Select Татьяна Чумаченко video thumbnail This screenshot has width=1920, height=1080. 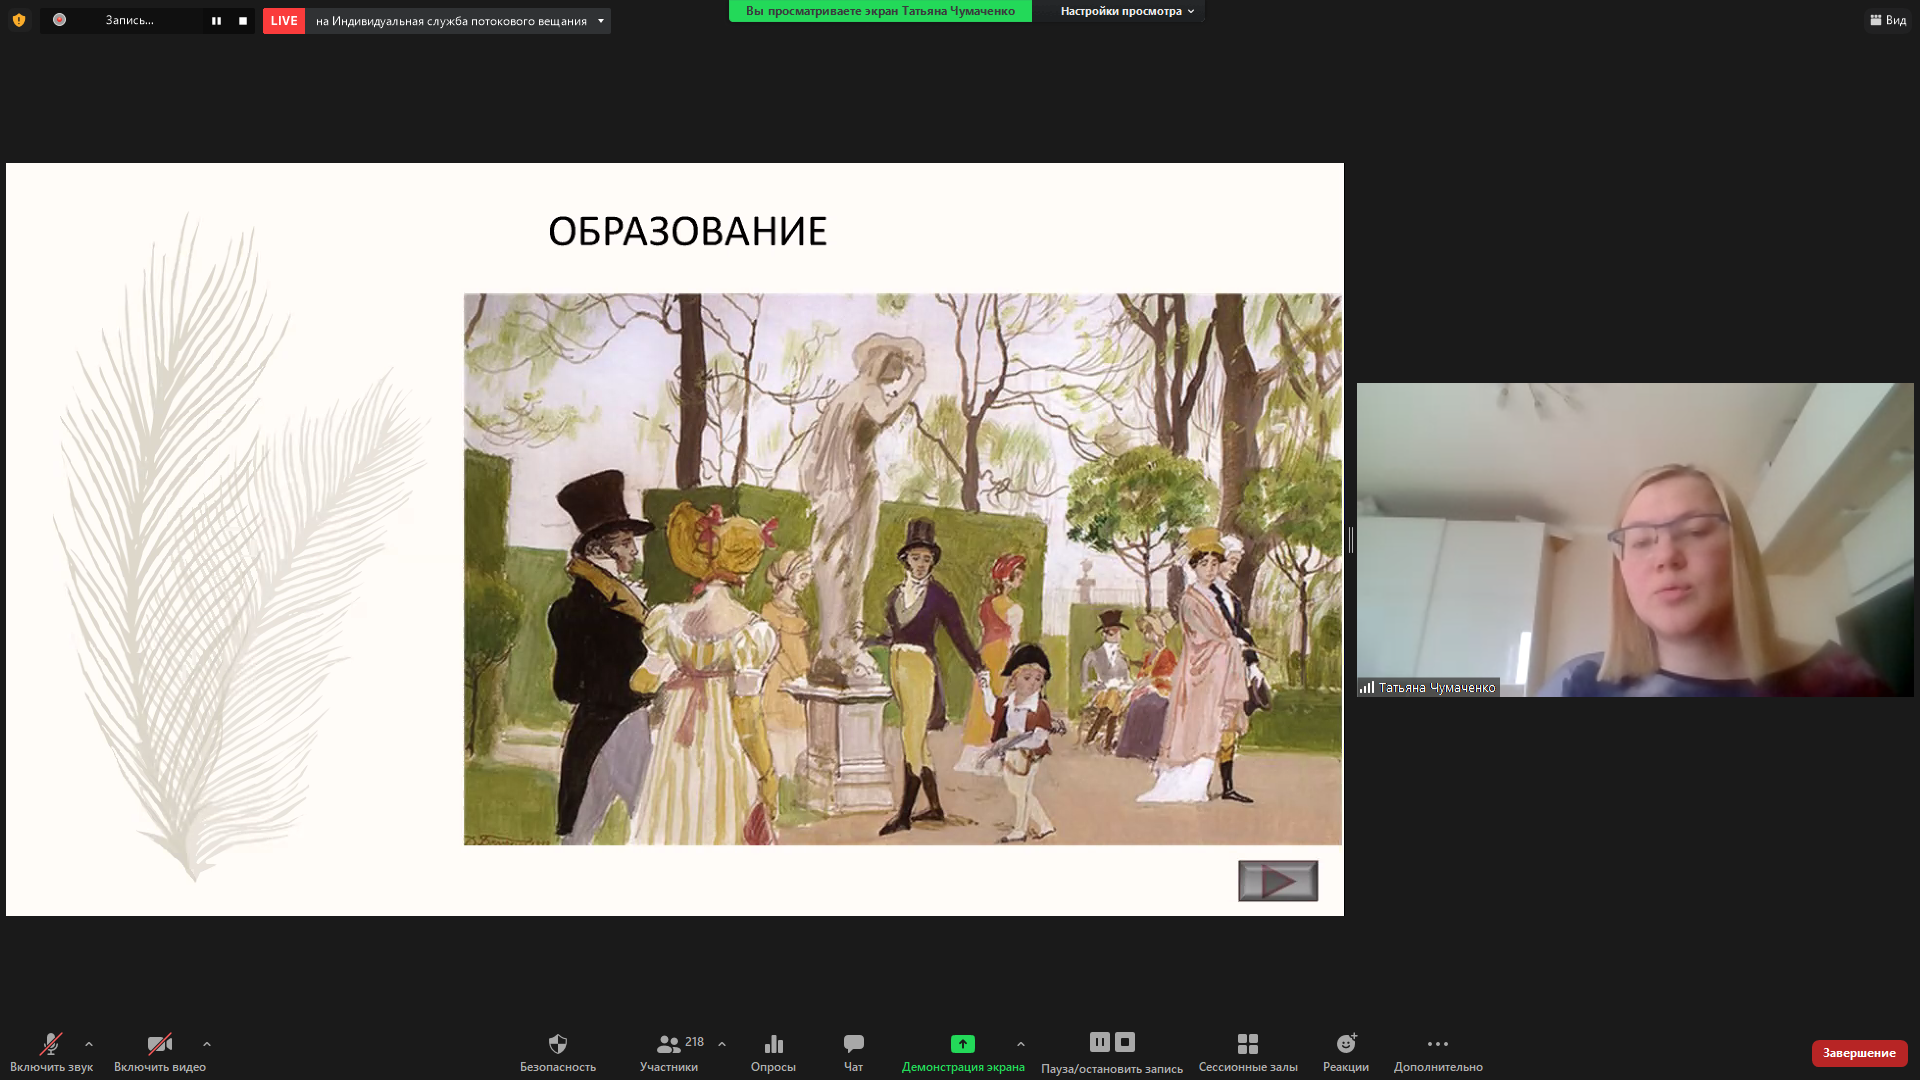coord(1635,540)
